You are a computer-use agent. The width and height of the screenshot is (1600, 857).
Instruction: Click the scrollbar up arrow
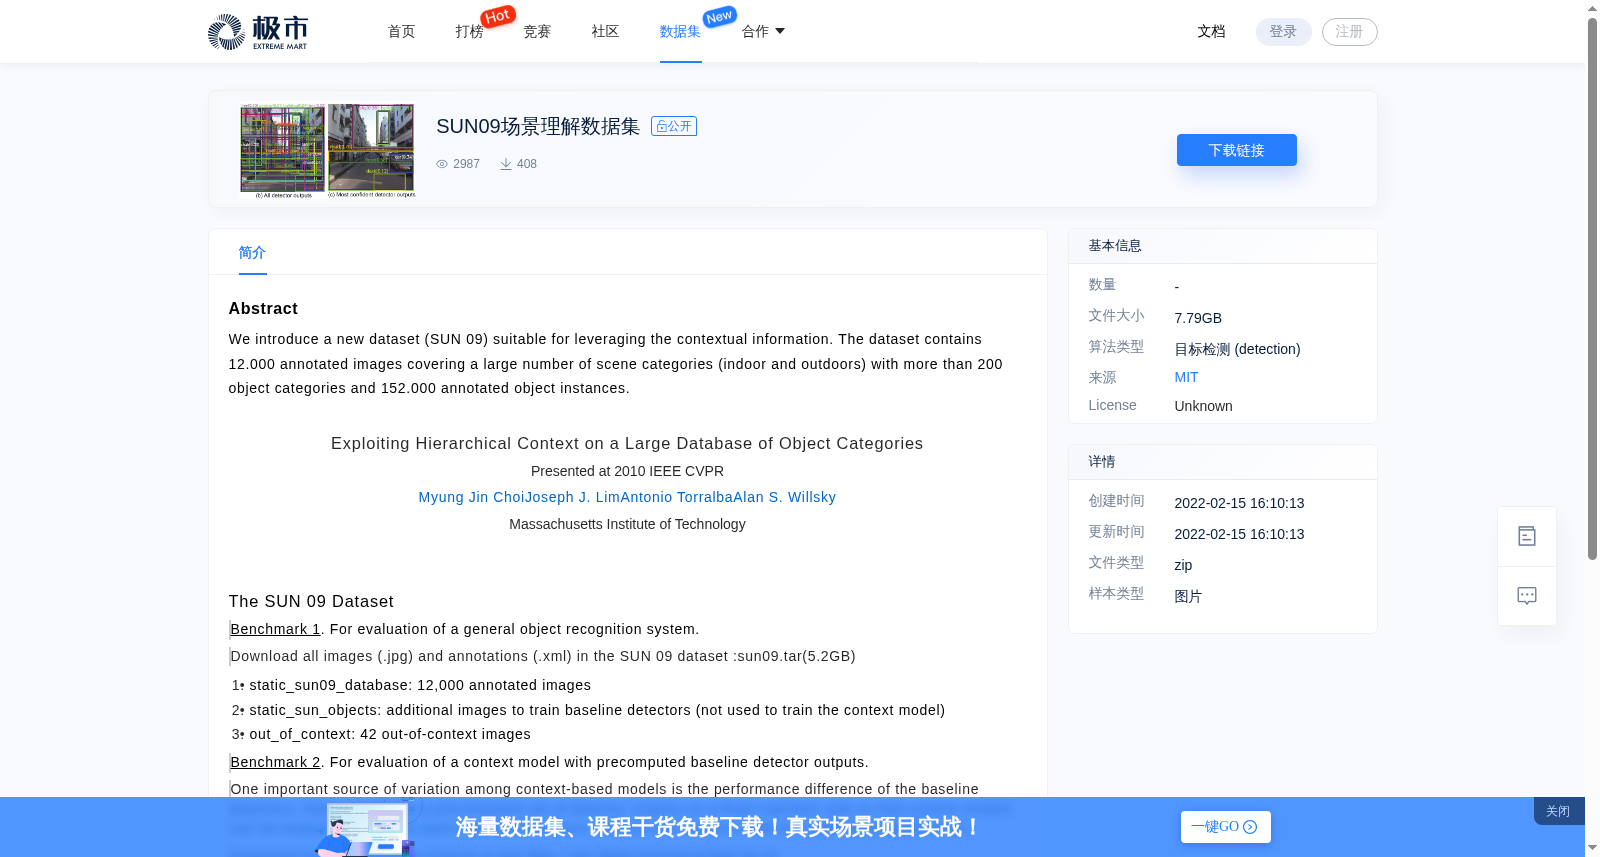[1593, 8]
